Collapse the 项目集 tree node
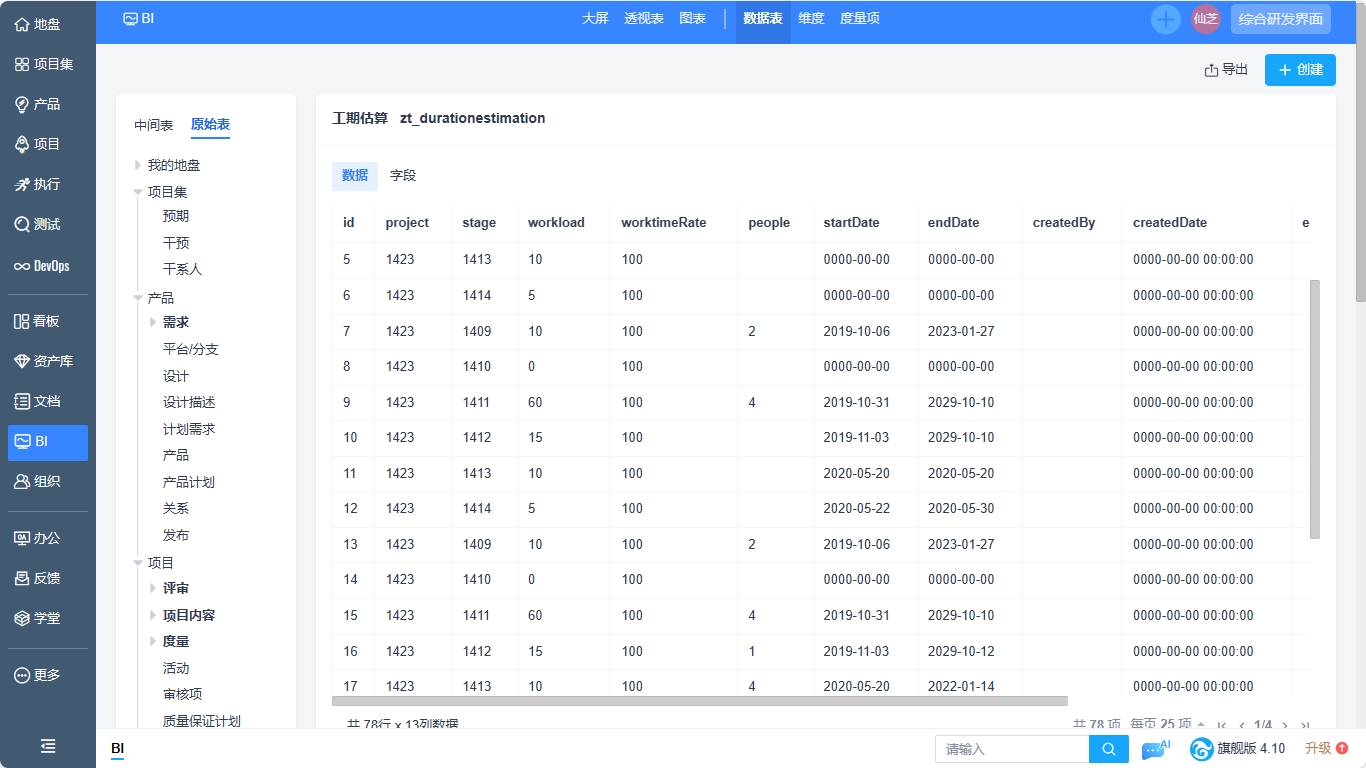The width and height of the screenshot is (1366, 768). (x=137, y=191)
